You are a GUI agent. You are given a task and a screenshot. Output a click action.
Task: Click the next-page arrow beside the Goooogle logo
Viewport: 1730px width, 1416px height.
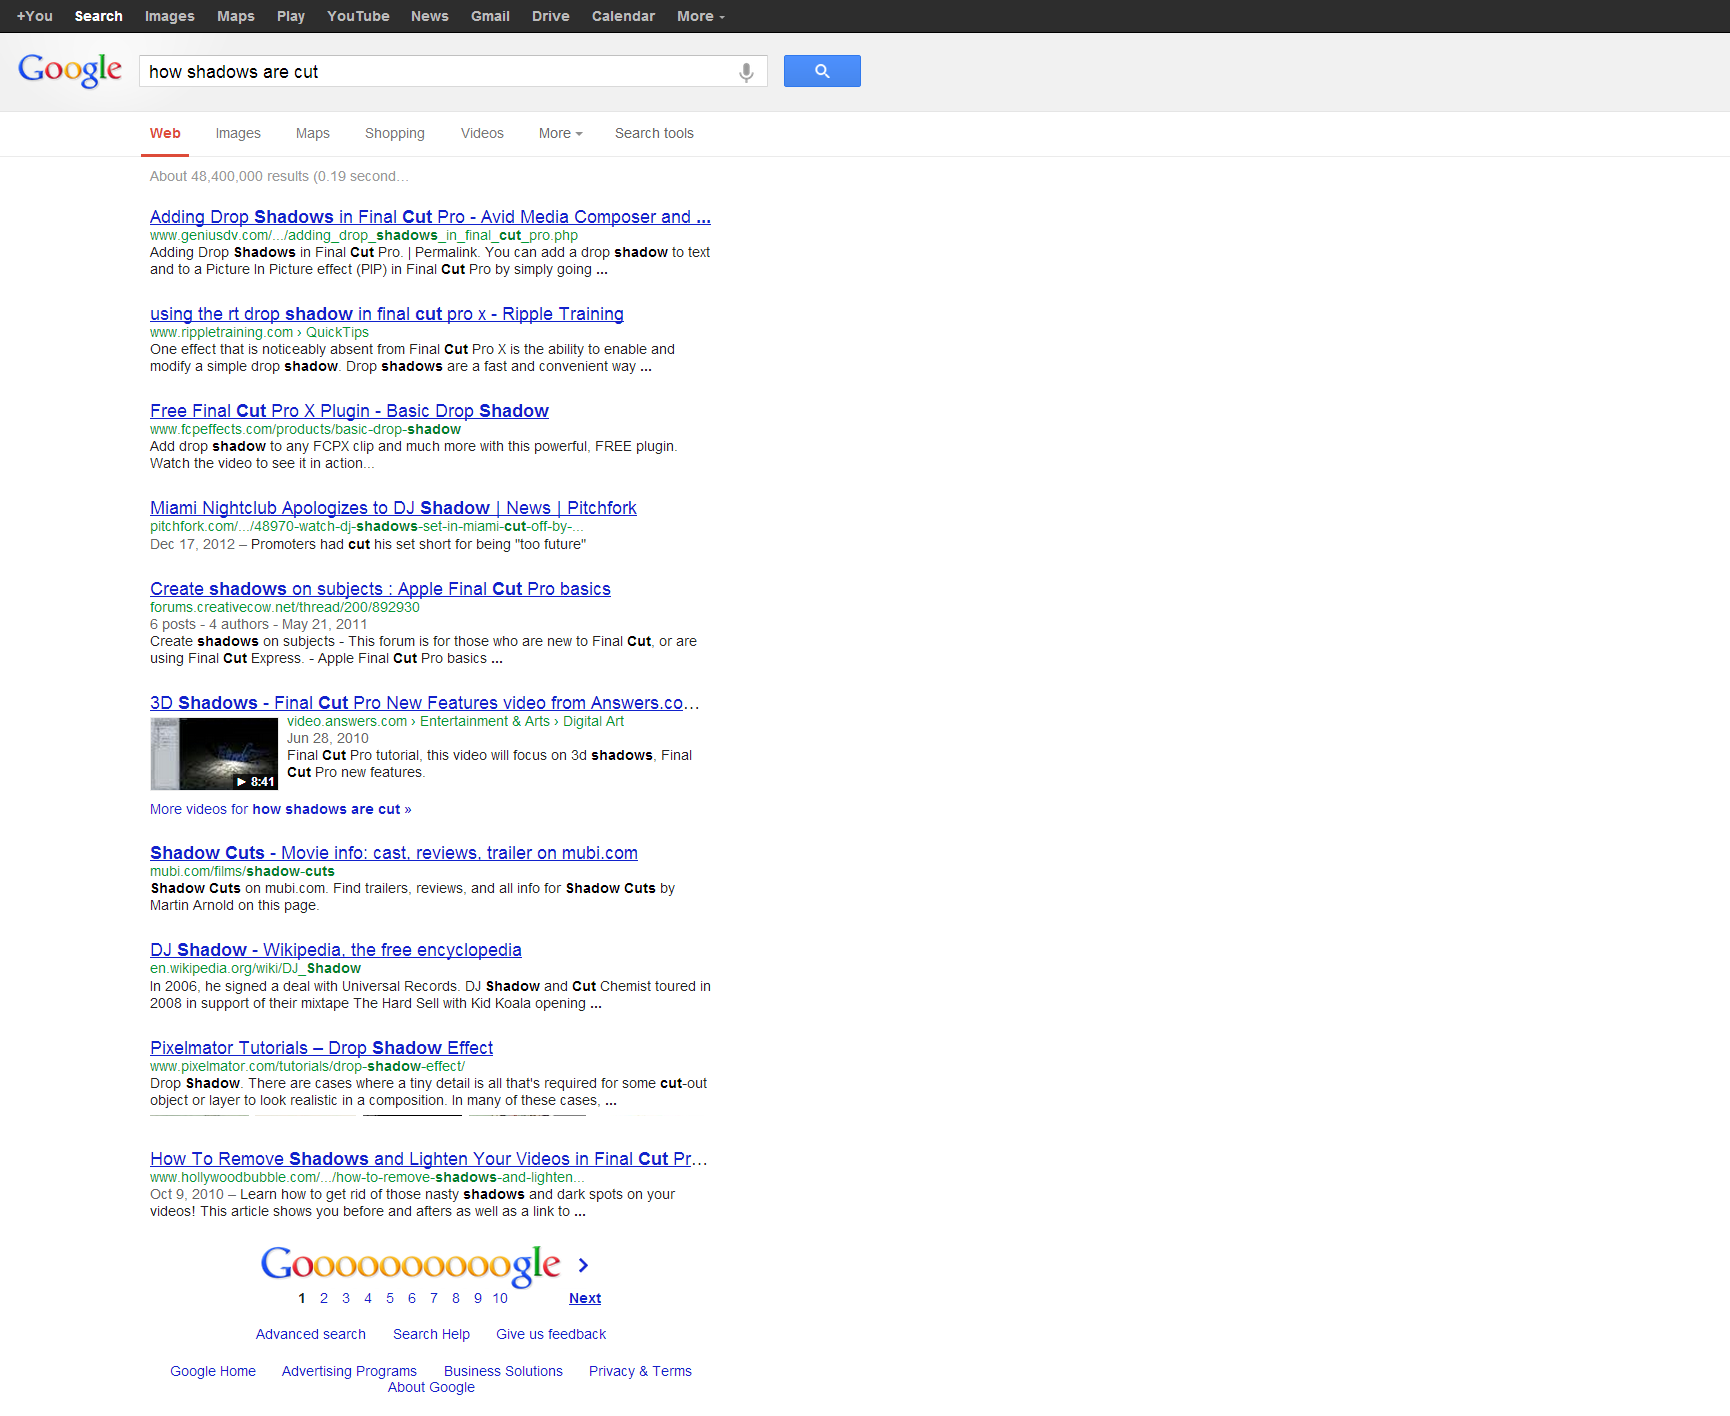point(583,1265)
